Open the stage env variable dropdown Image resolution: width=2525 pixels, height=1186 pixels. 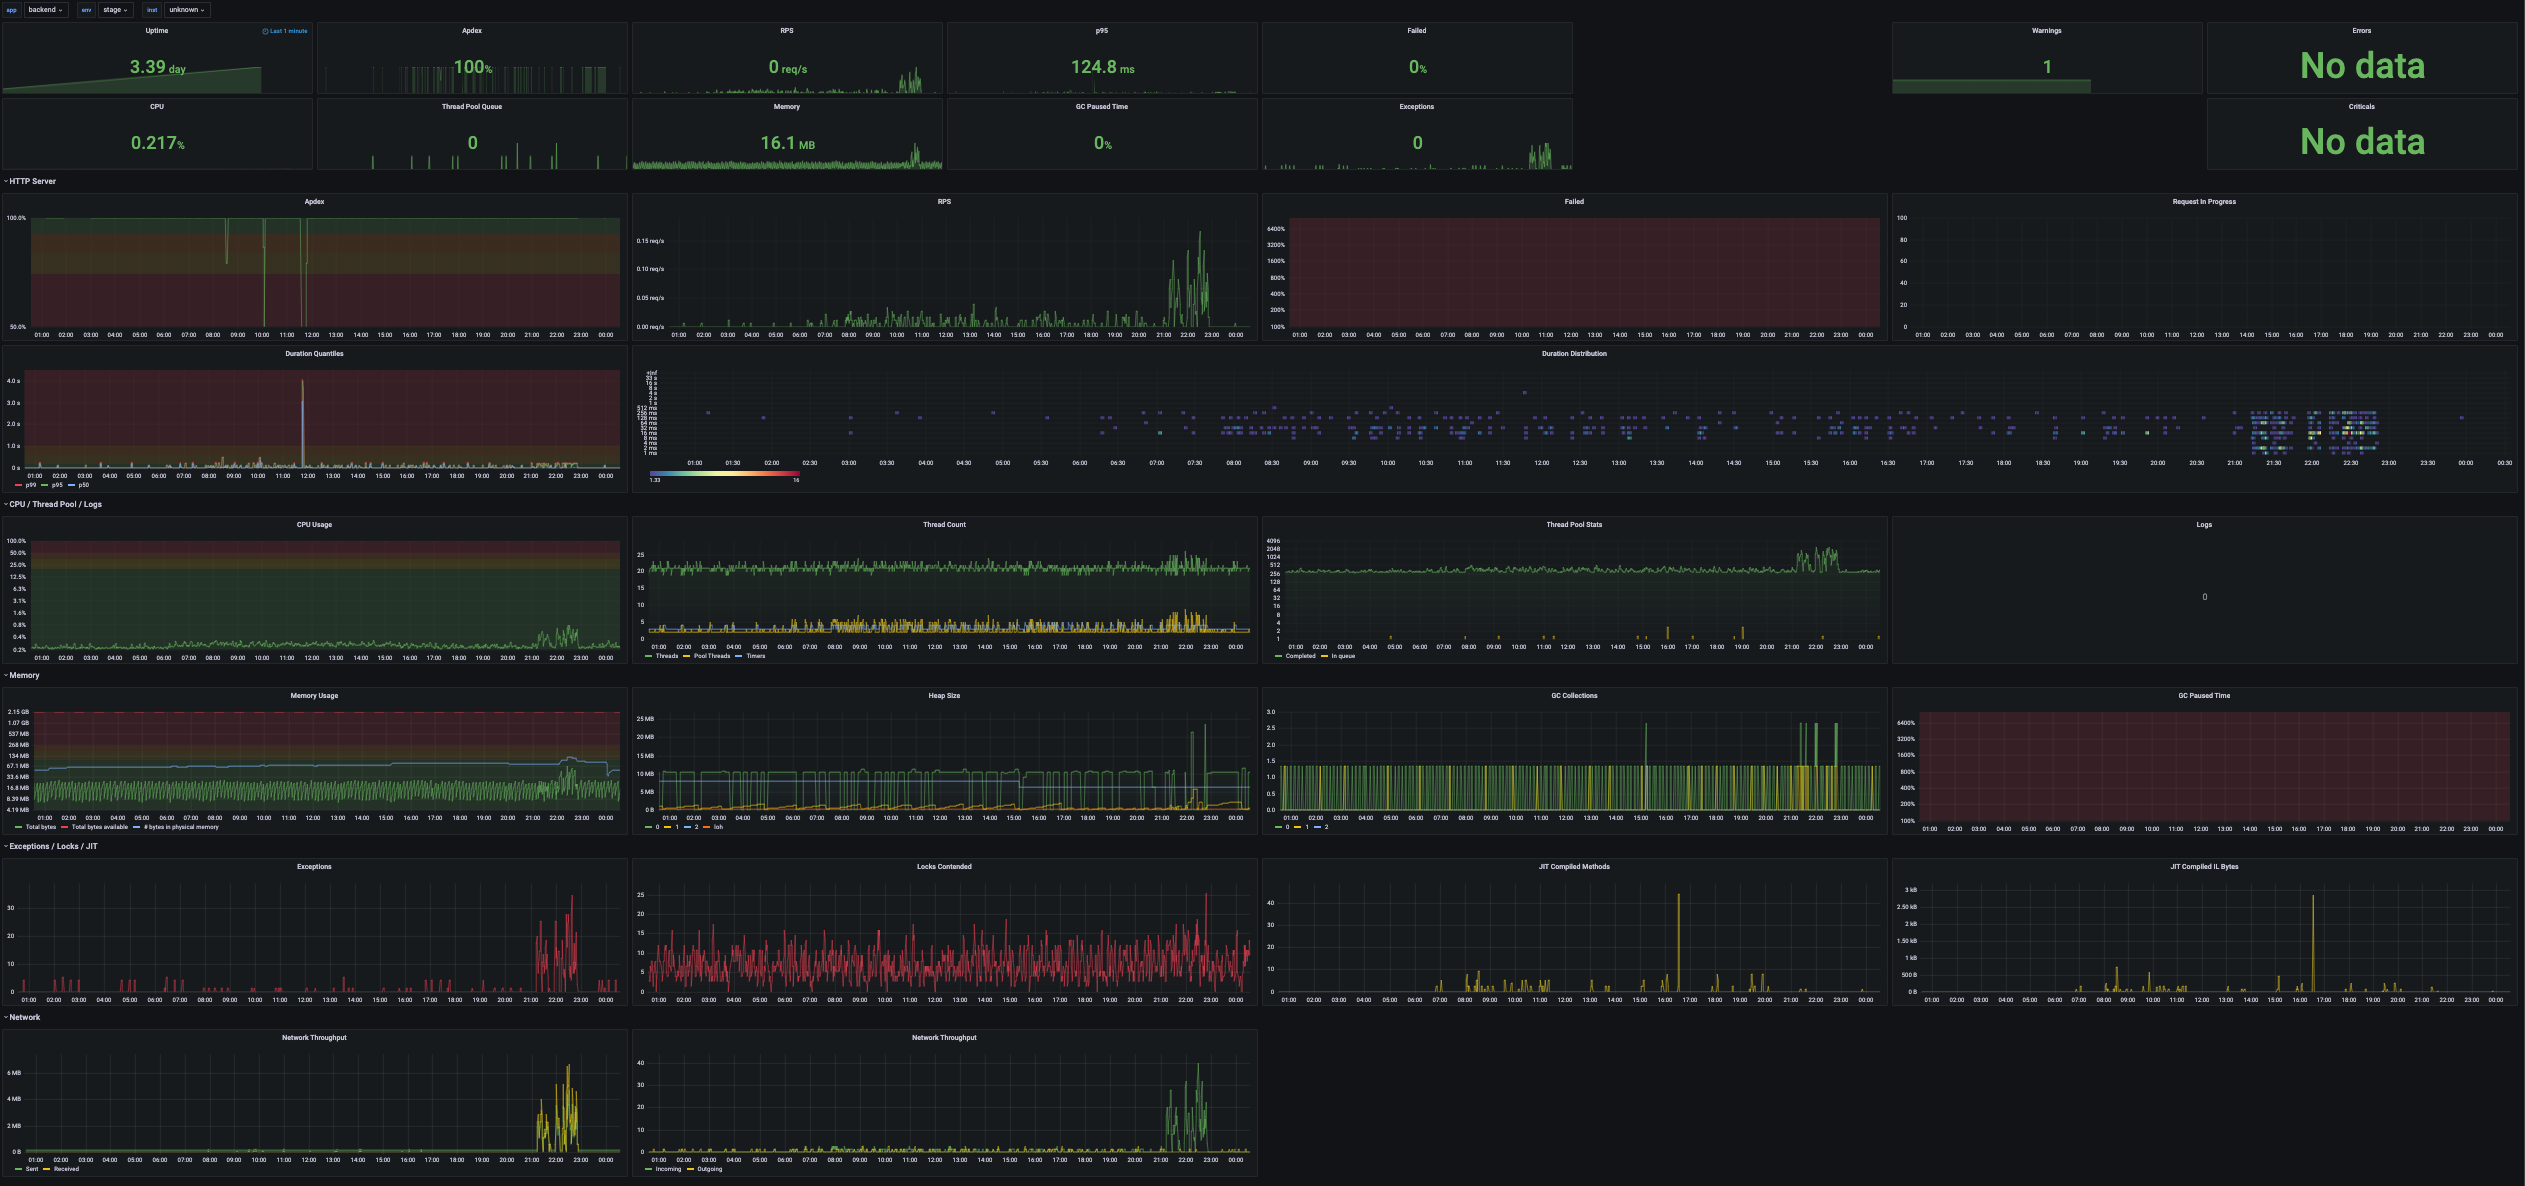click(x=115, y=10)
